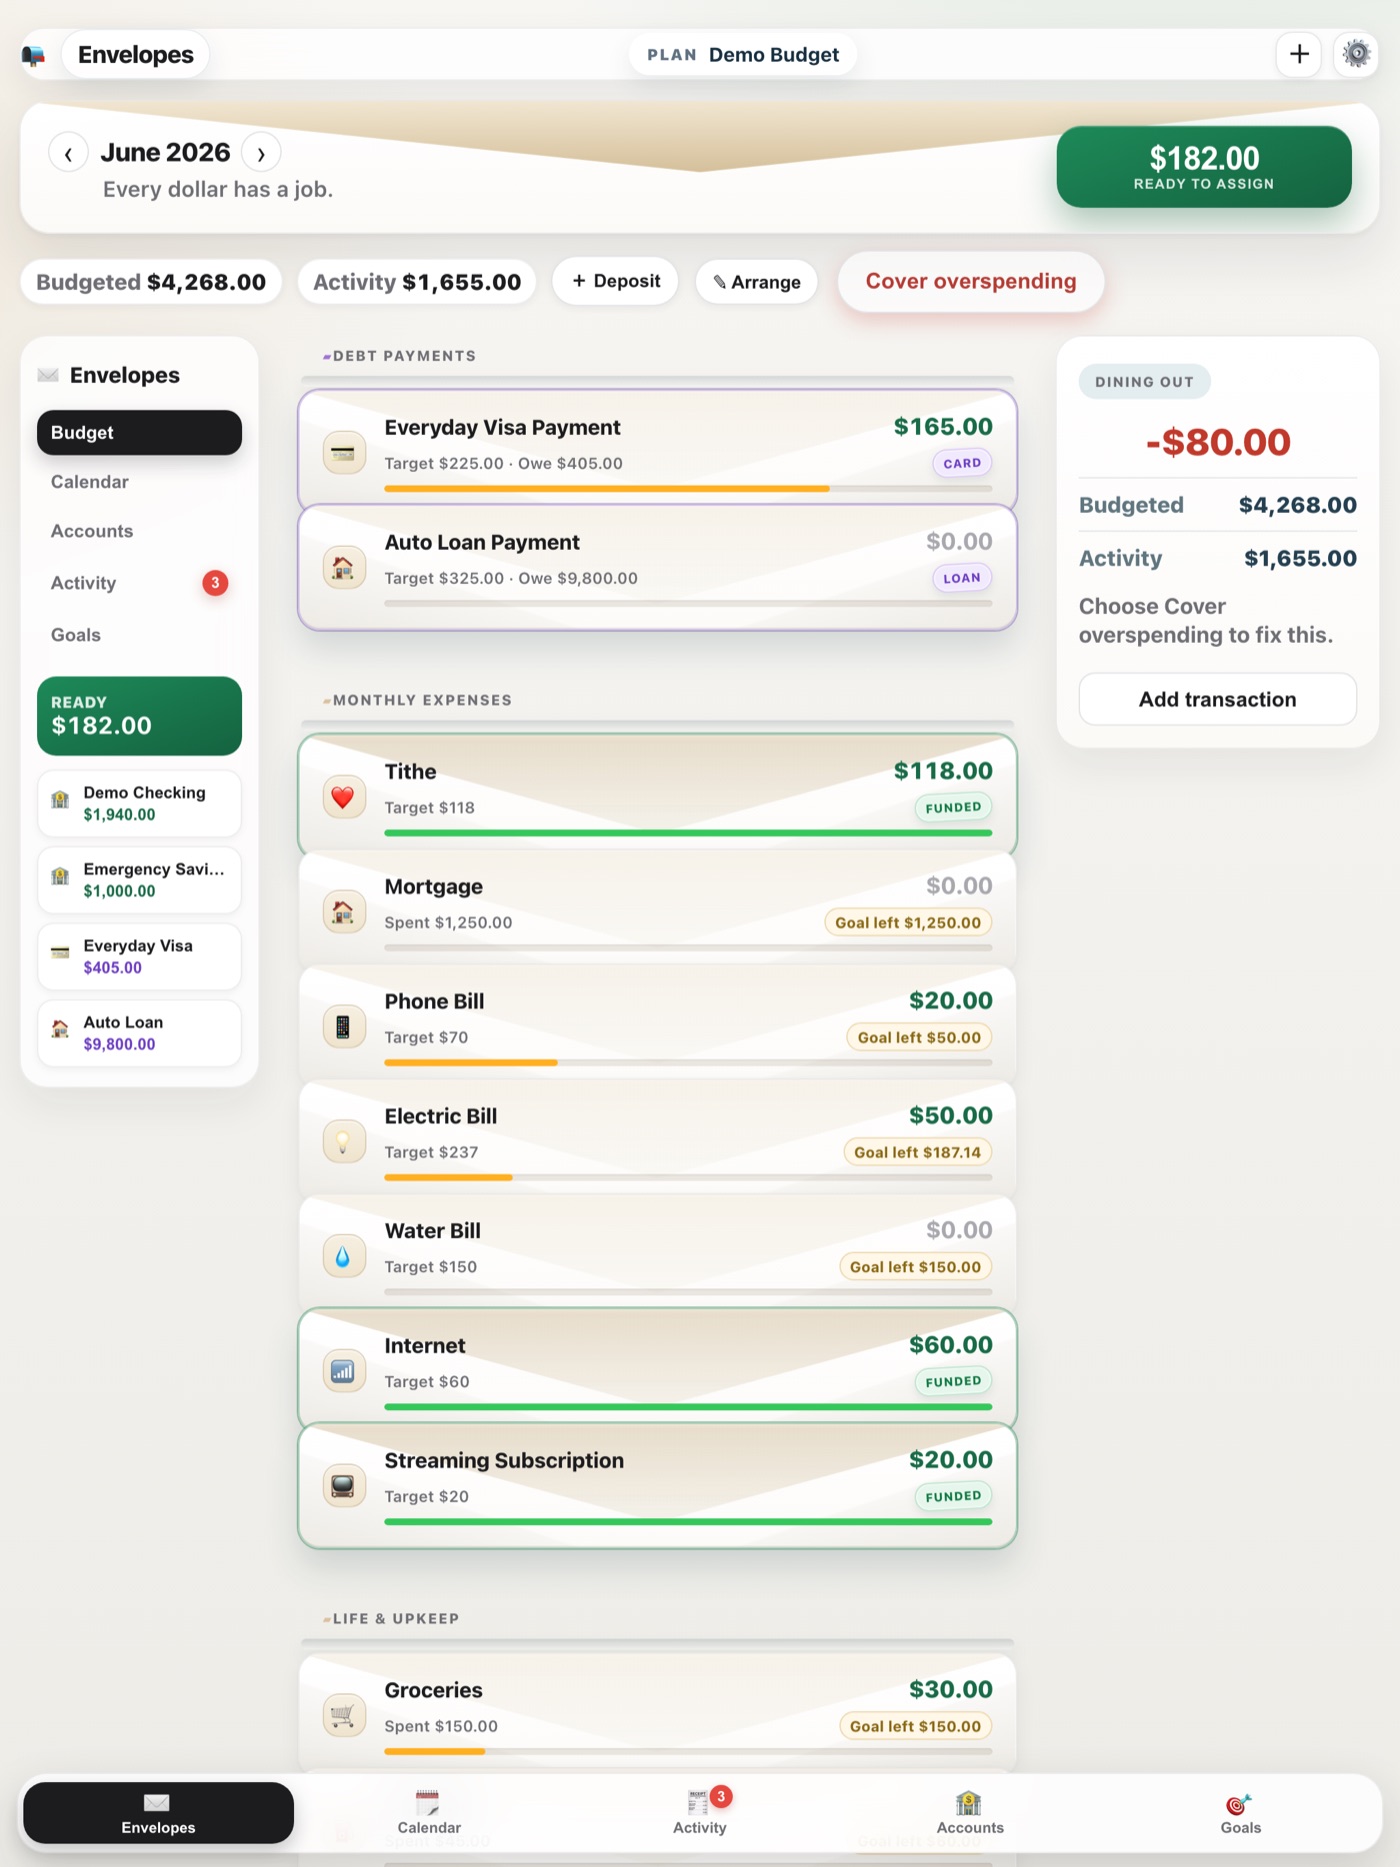Click the Streaming Subscription TV icon
The height and width of the screenshot is (1867, 1400).
click(343, 1486)
